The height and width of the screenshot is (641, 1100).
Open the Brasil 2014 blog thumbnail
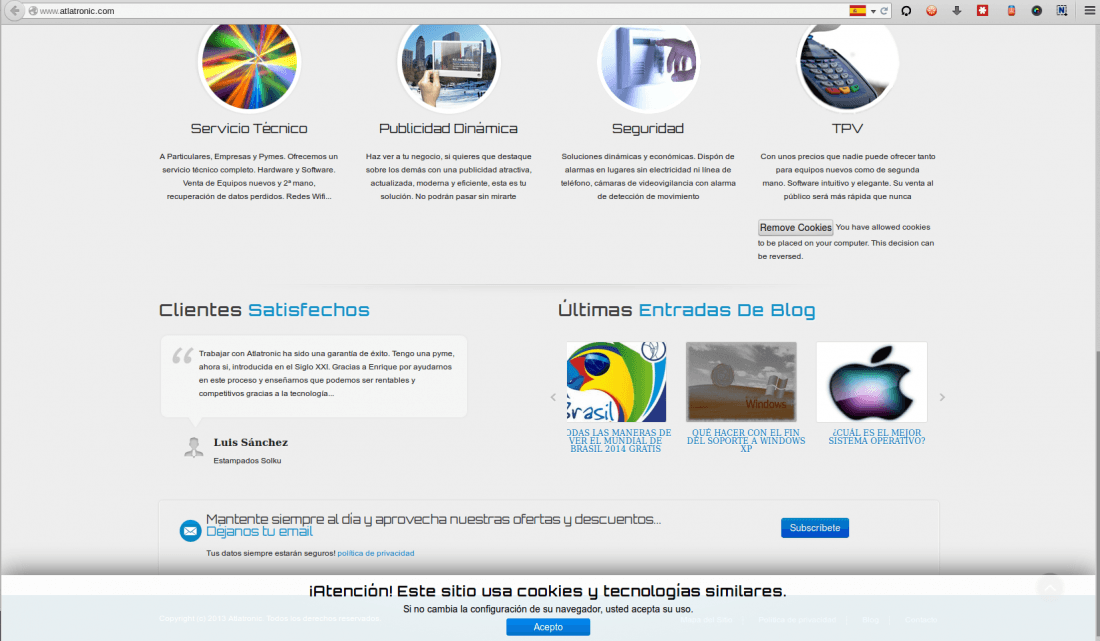616,382
